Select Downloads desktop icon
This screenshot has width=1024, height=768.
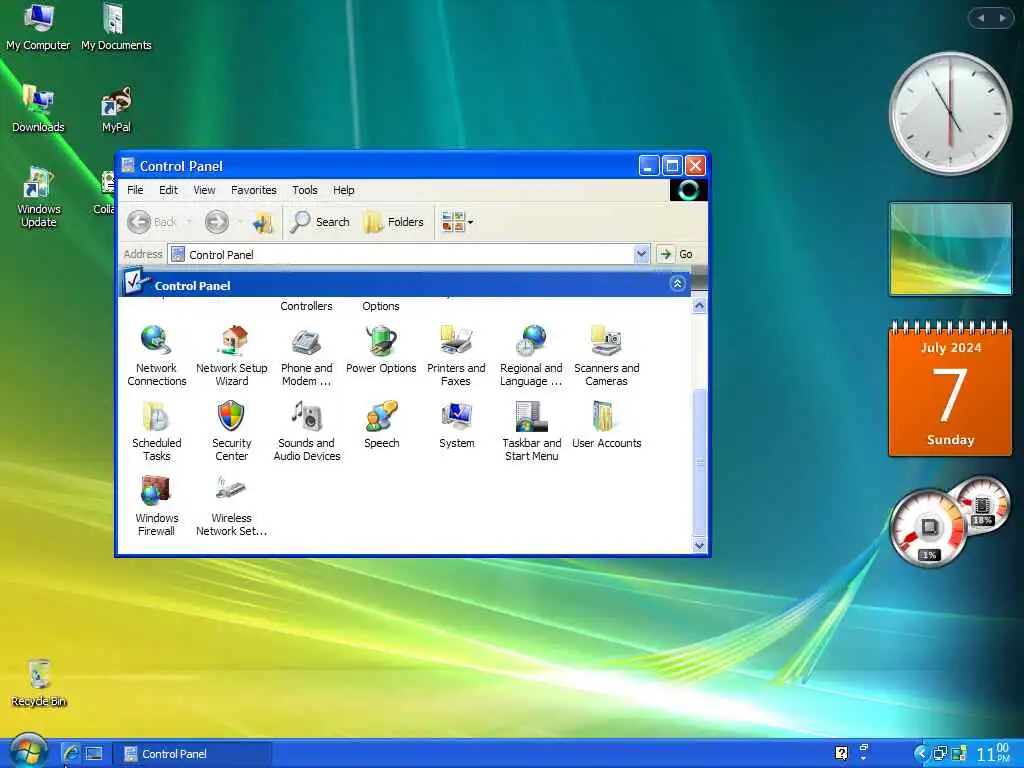(x=38, y=109)
